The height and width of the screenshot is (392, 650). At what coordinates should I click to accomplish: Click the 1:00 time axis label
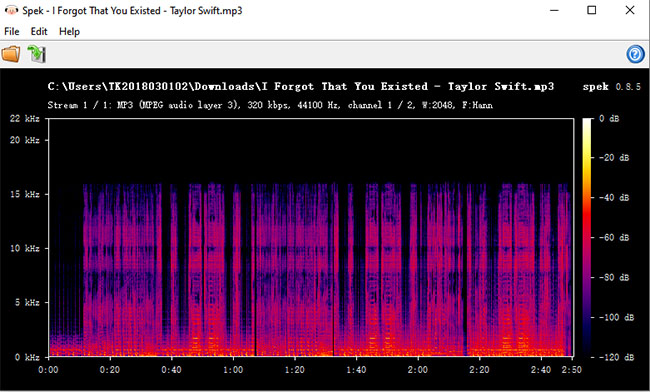point(233,370)
